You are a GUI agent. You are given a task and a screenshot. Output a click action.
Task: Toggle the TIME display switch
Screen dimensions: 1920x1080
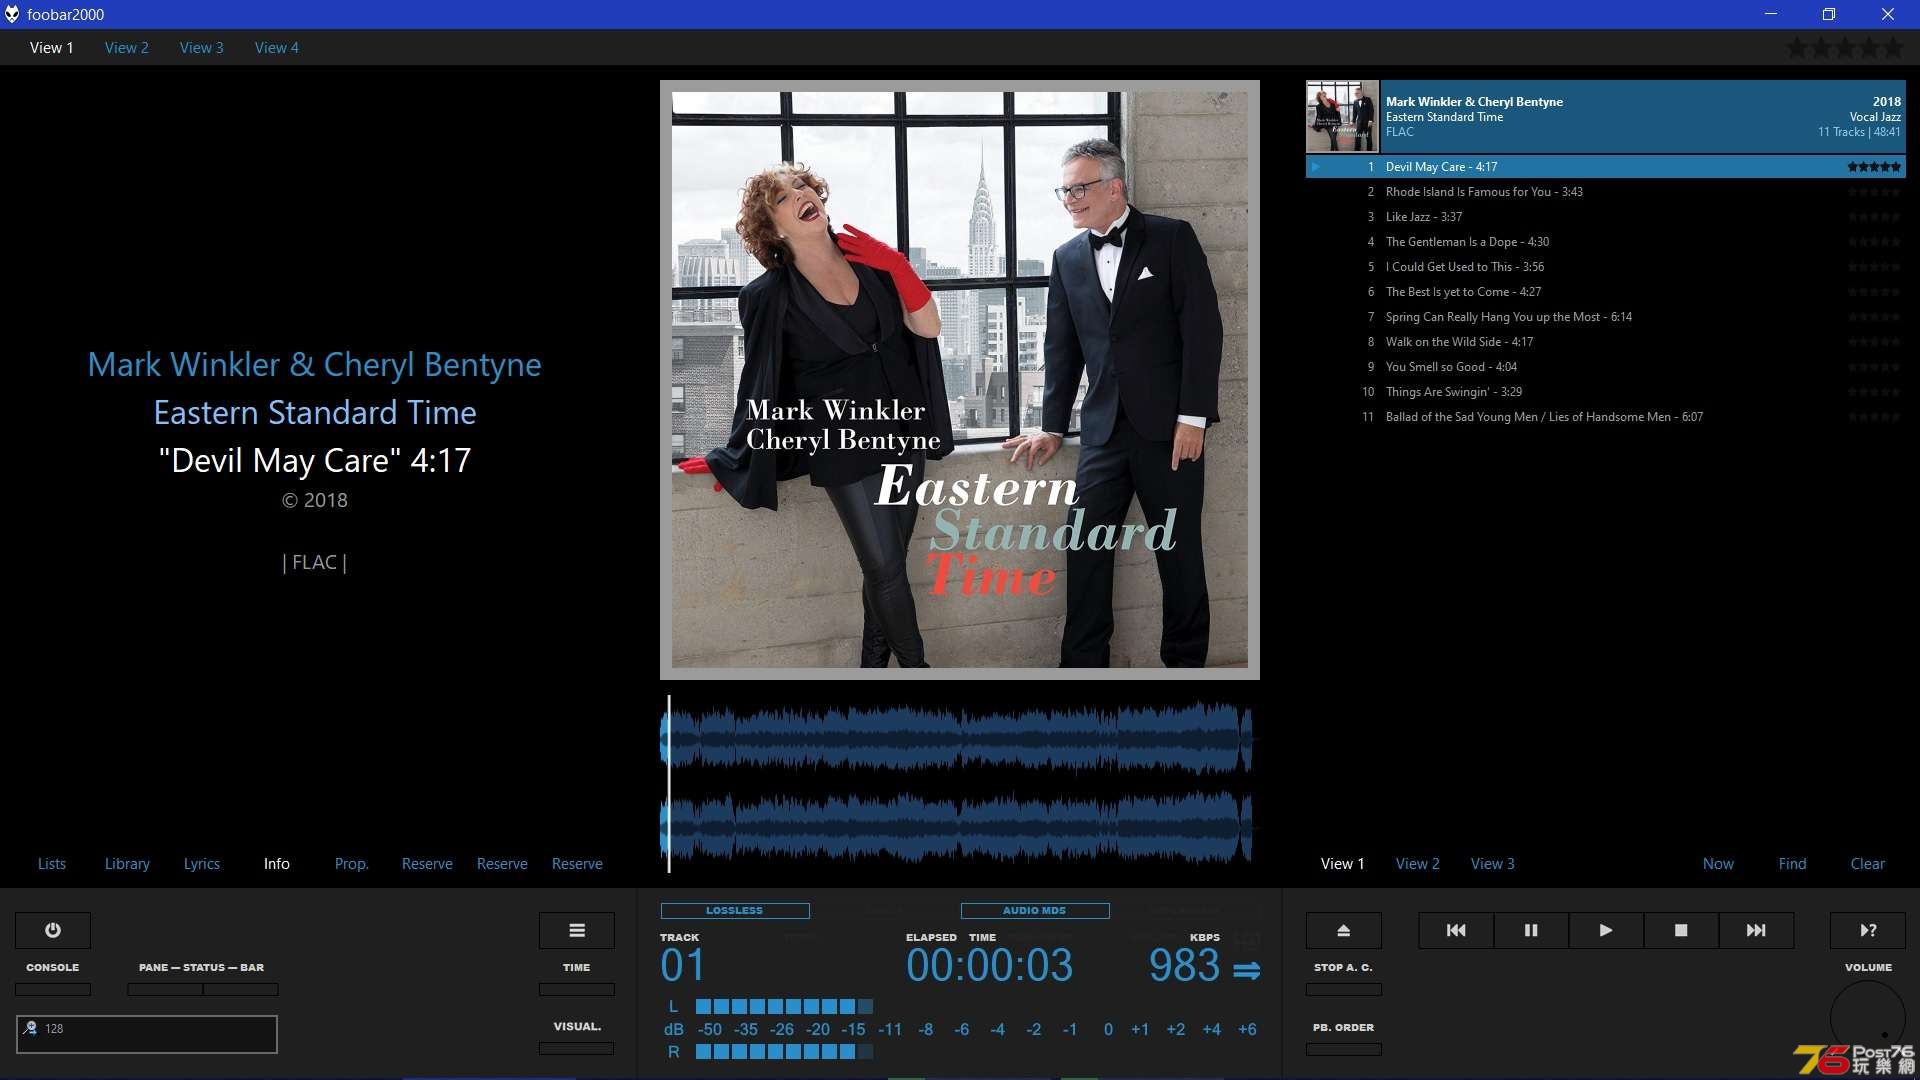(x=577, y=989)
